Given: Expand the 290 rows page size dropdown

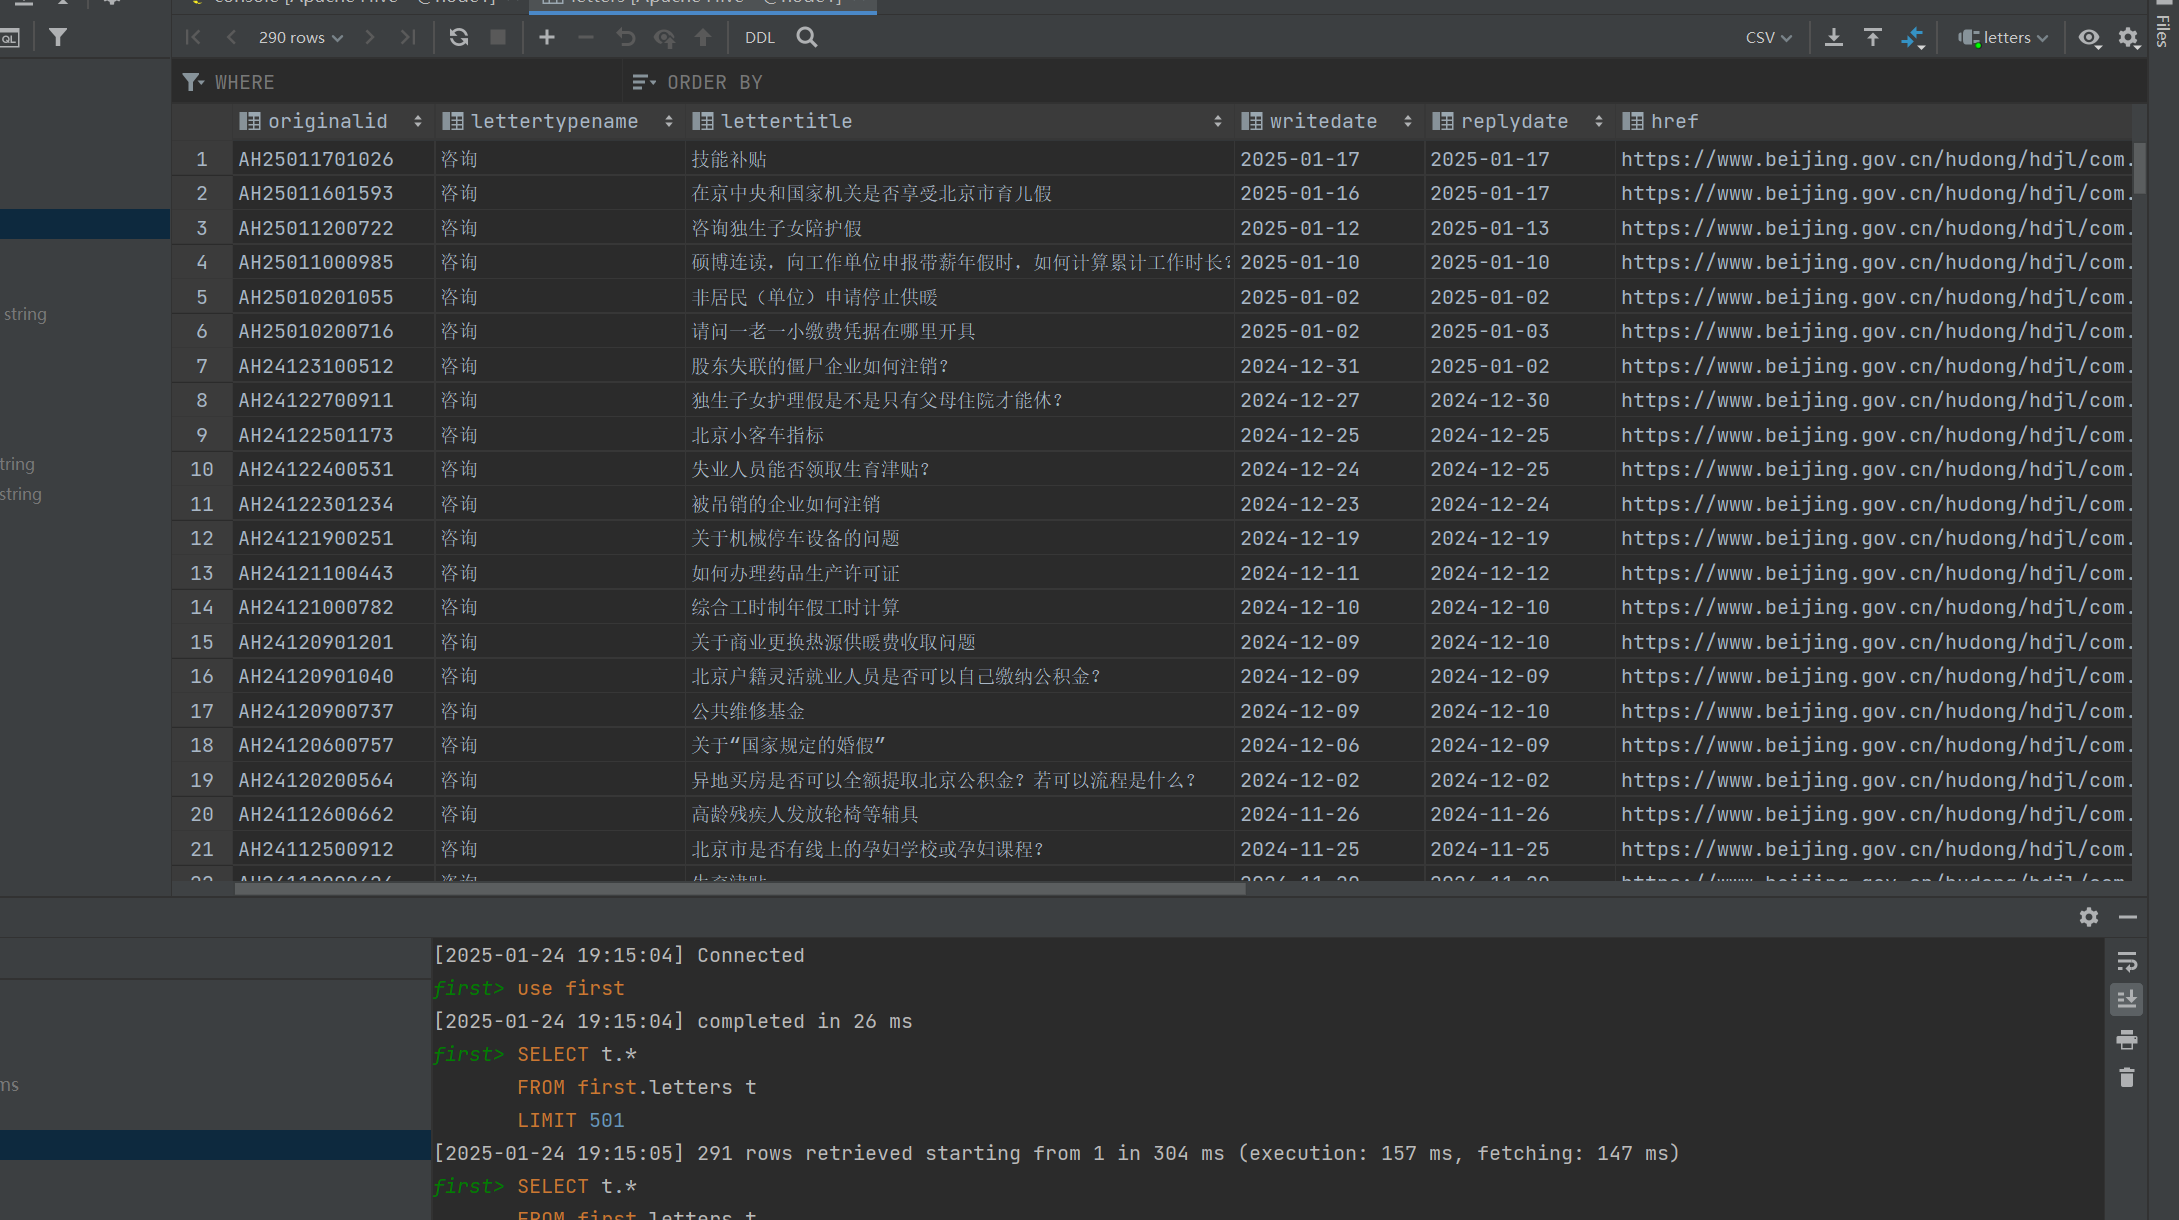Looking at the screenshot, I should click(x=300, y=37).
